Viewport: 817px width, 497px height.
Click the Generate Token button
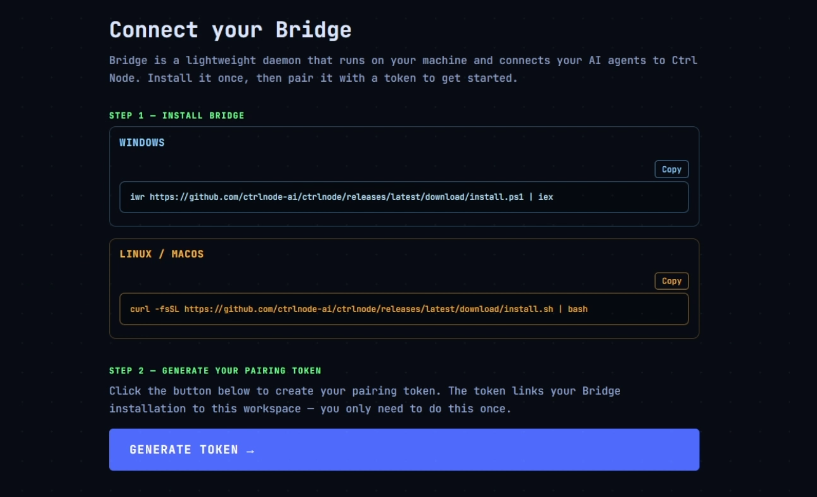point(404,450)
